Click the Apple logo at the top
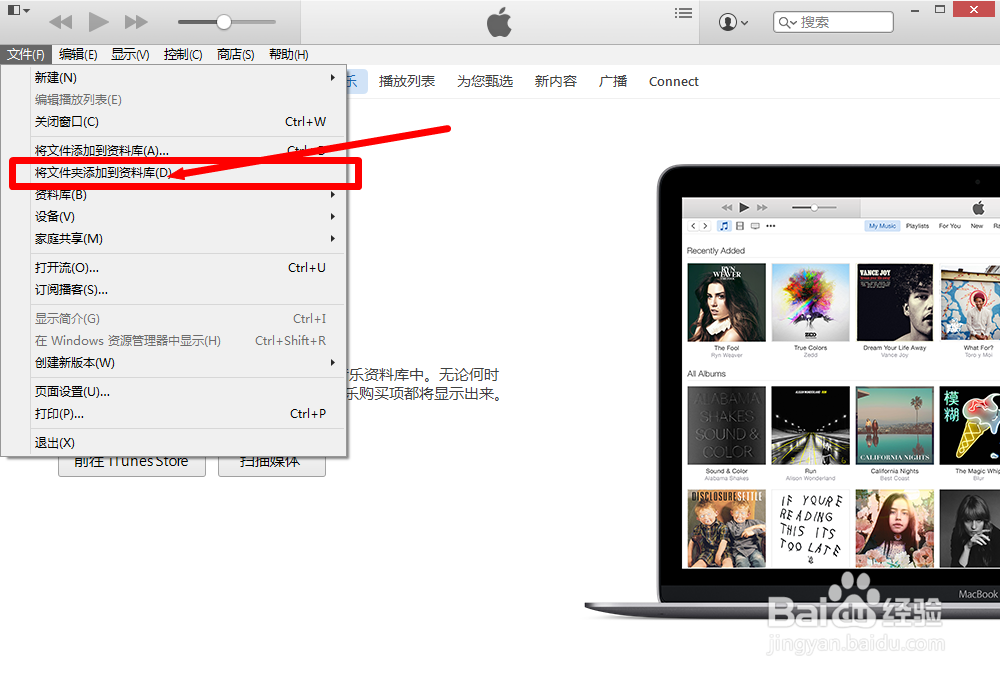Viewport: 1000px width, 678px height. (498, 20)
